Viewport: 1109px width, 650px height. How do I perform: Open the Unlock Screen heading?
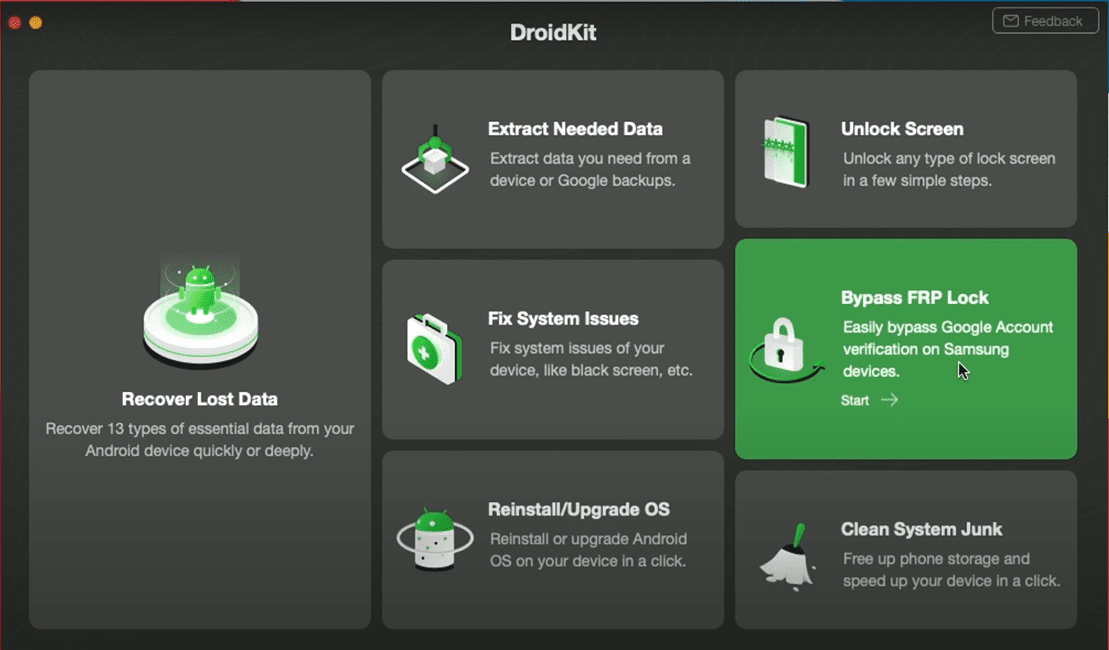(x=902, y=129)
